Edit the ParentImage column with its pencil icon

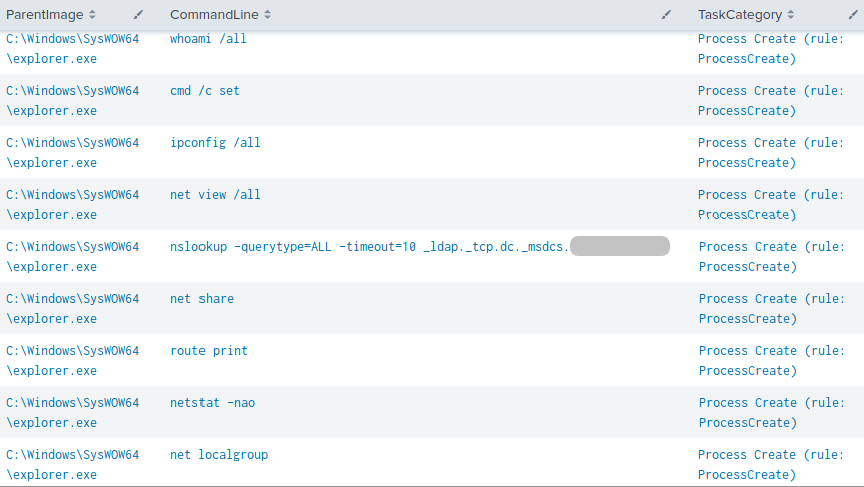(138, 15)
